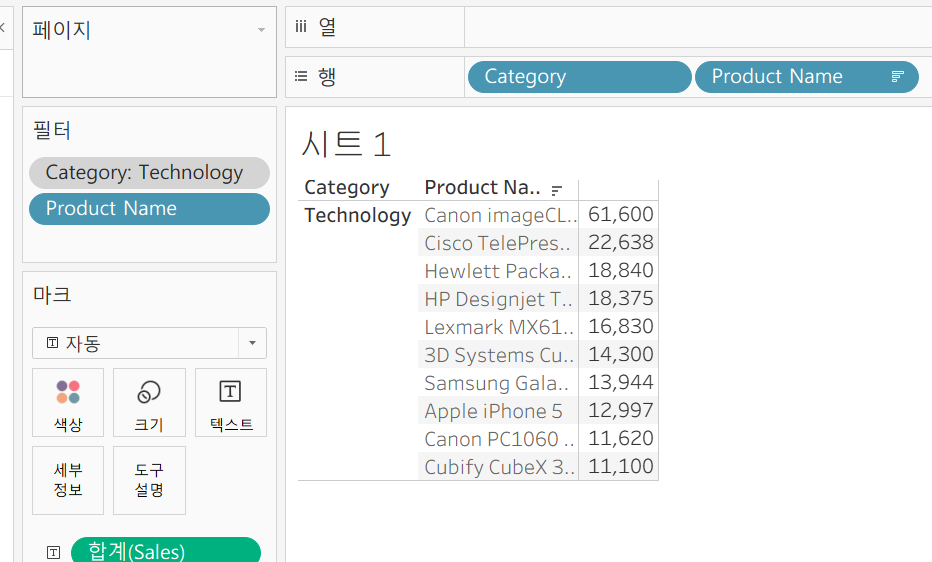Open the 도구 설명 (Tooltip) mark card
The width and height of the screenshot is (932, 562).
point(149,480)
